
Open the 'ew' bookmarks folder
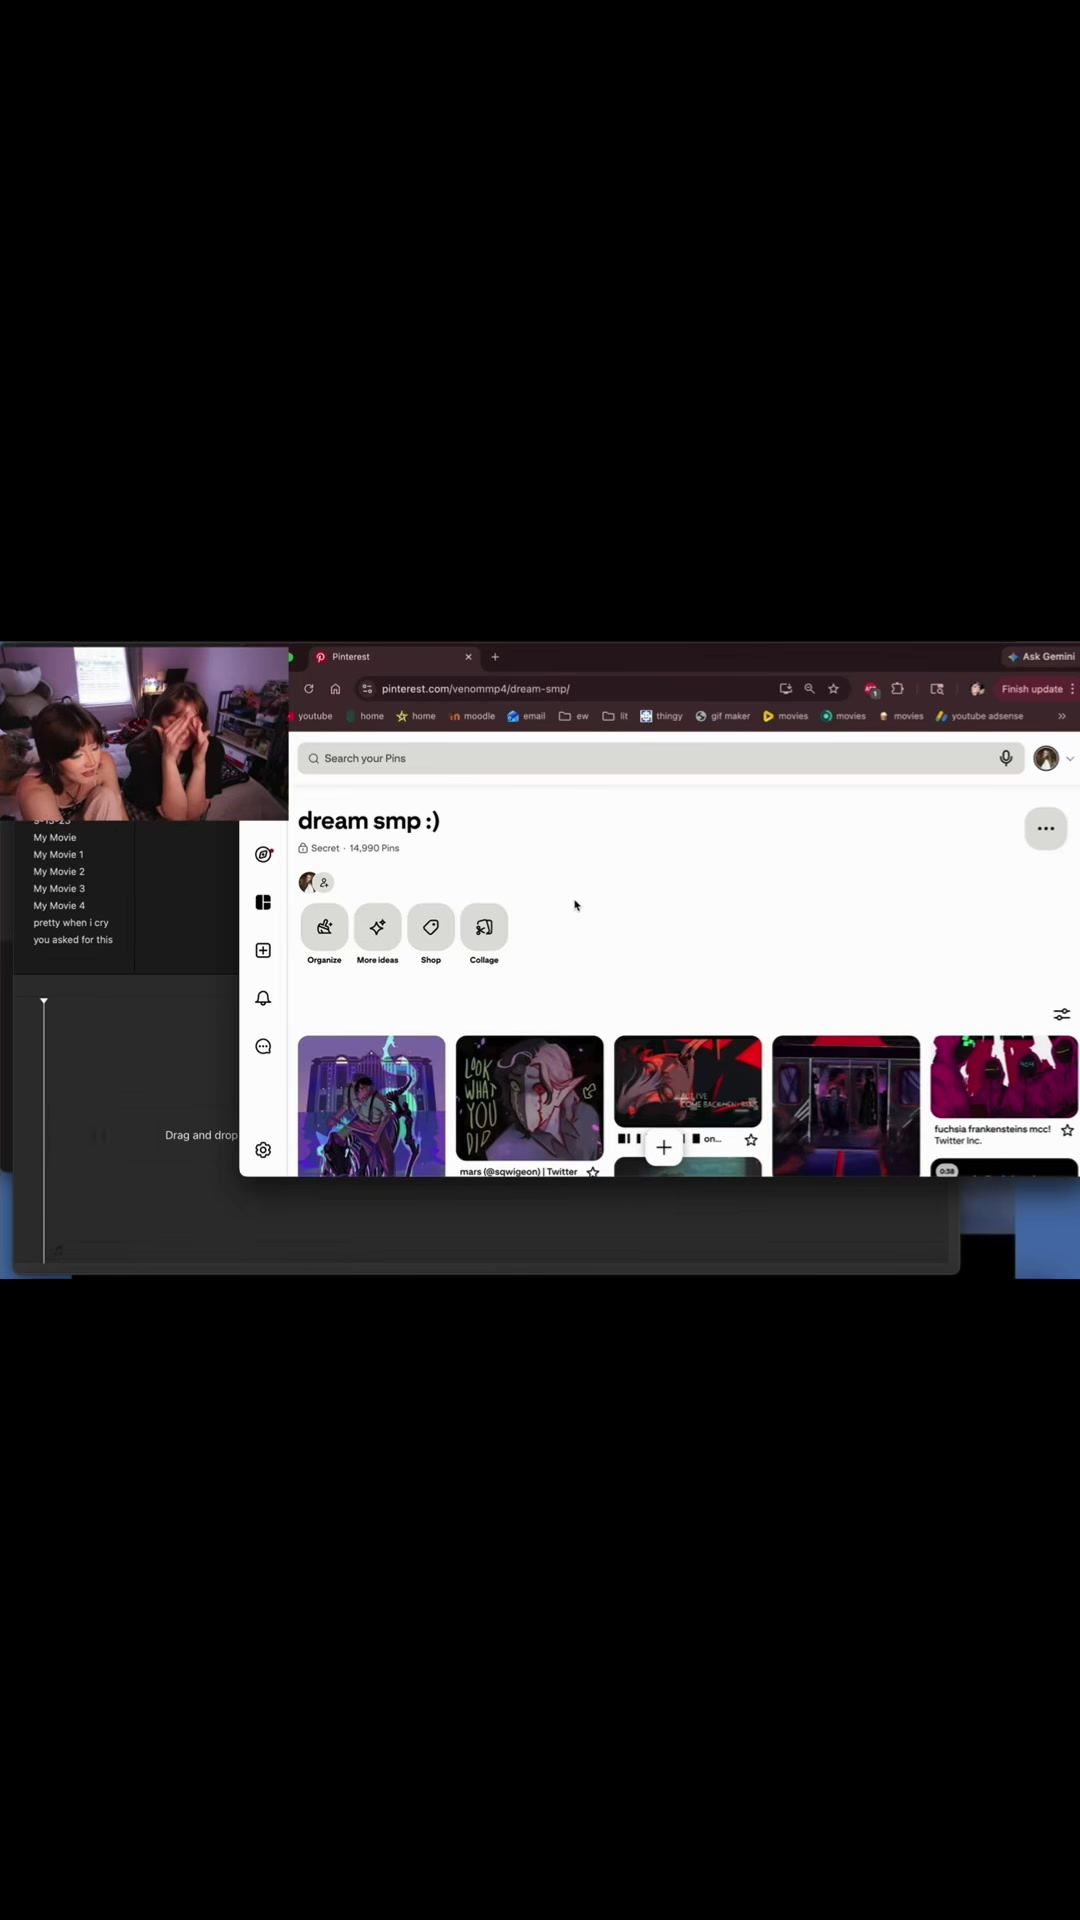click(574, 716)
